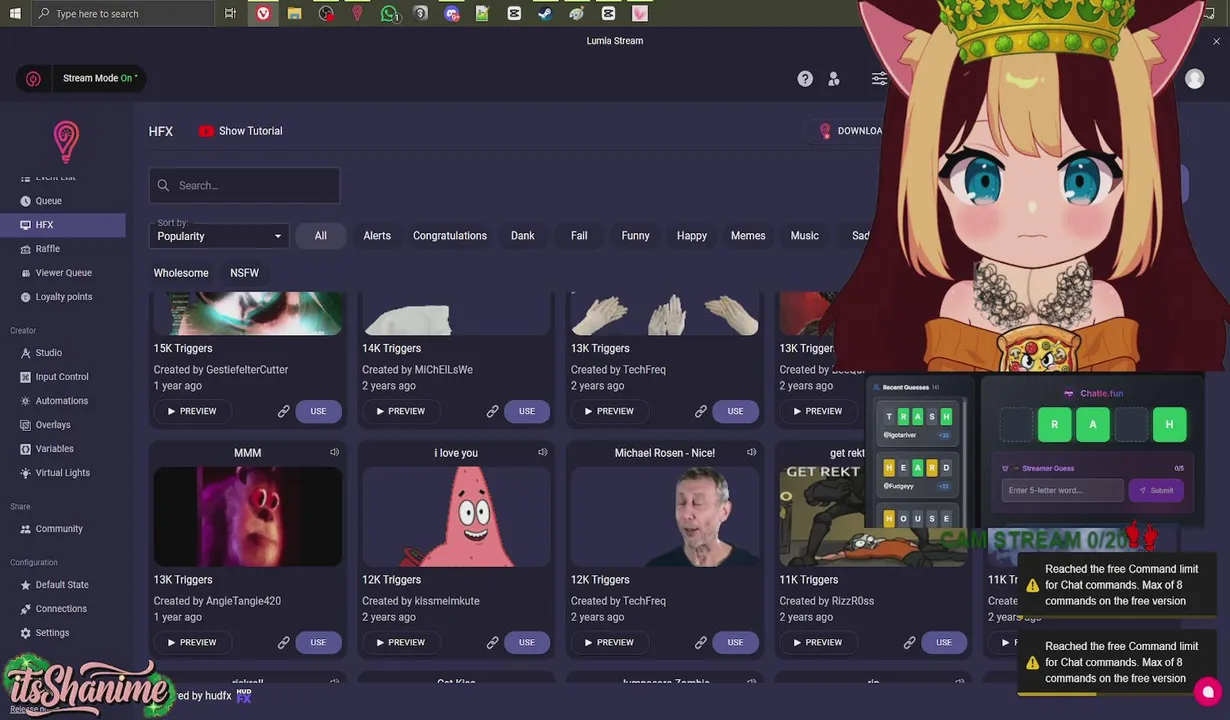
Task: Click the Patrick i love you thumbnail
Action: 456,516
